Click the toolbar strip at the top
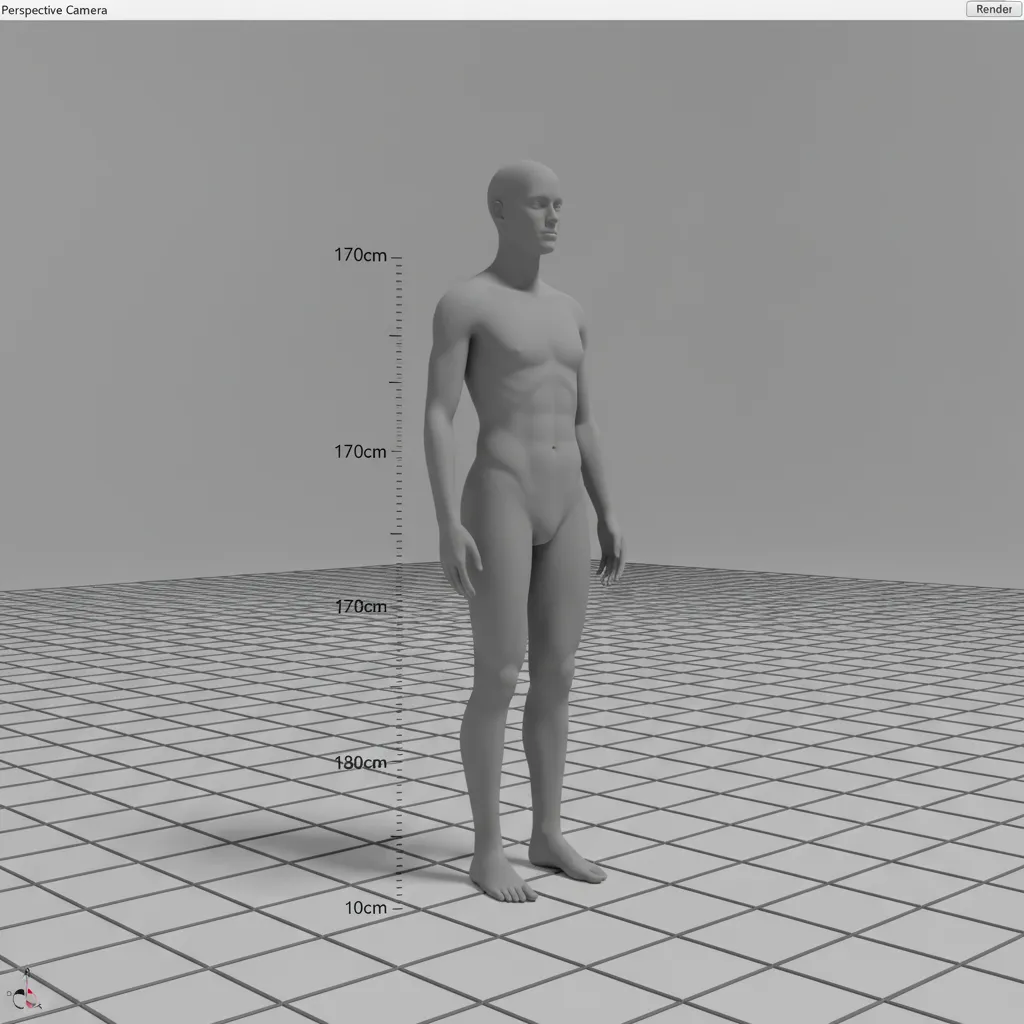This screenshot has width=1024, height=1024. click(x=500, y=10)
